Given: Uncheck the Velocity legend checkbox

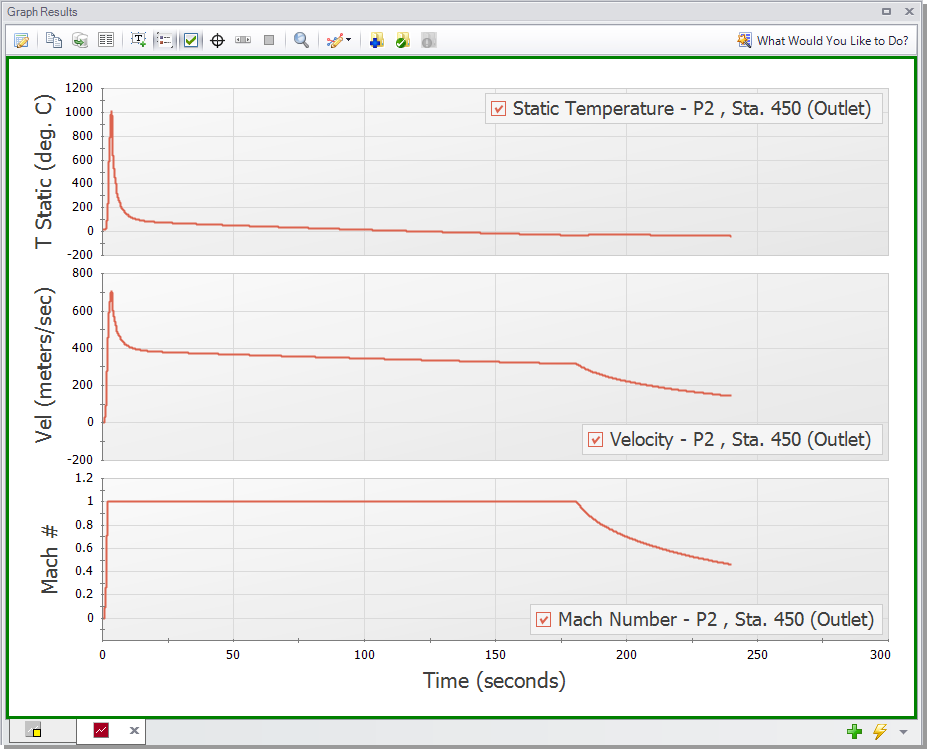Looking at the screenshot, I should pos(596,439).
